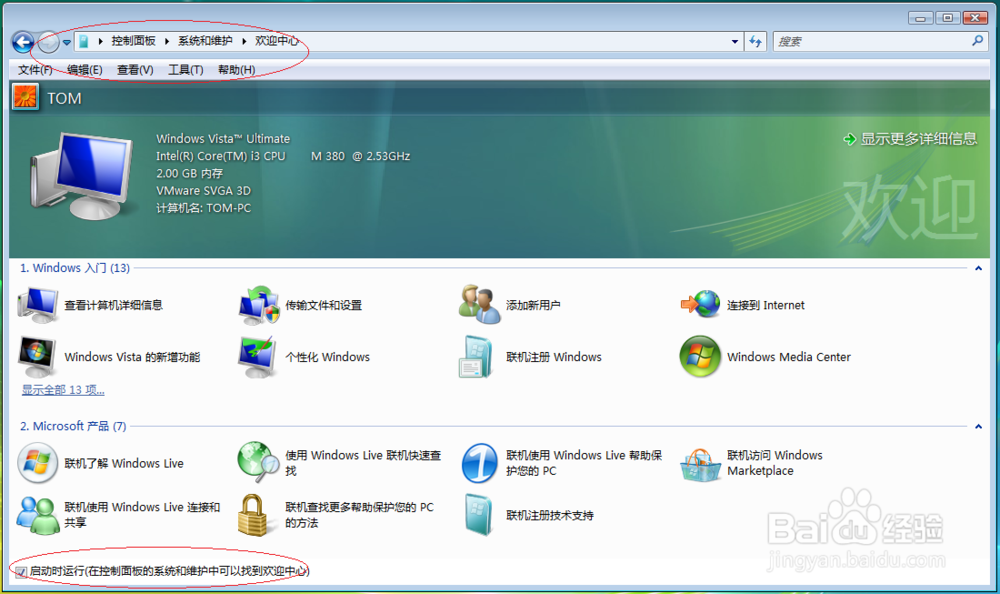1000x594 pixels.
Task: Select 控制面板 breadcrumb in address bar
Action: (x=133, y=41)
